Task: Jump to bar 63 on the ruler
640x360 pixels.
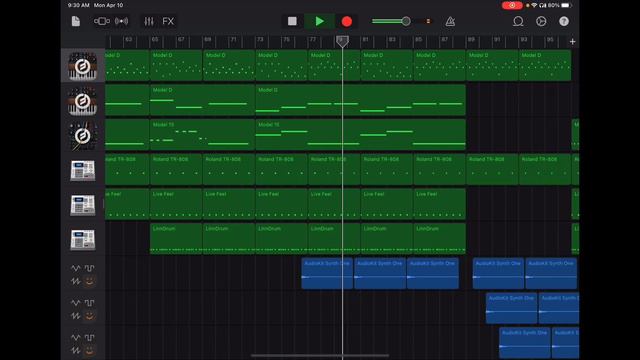Action: (x=129, y=40)
